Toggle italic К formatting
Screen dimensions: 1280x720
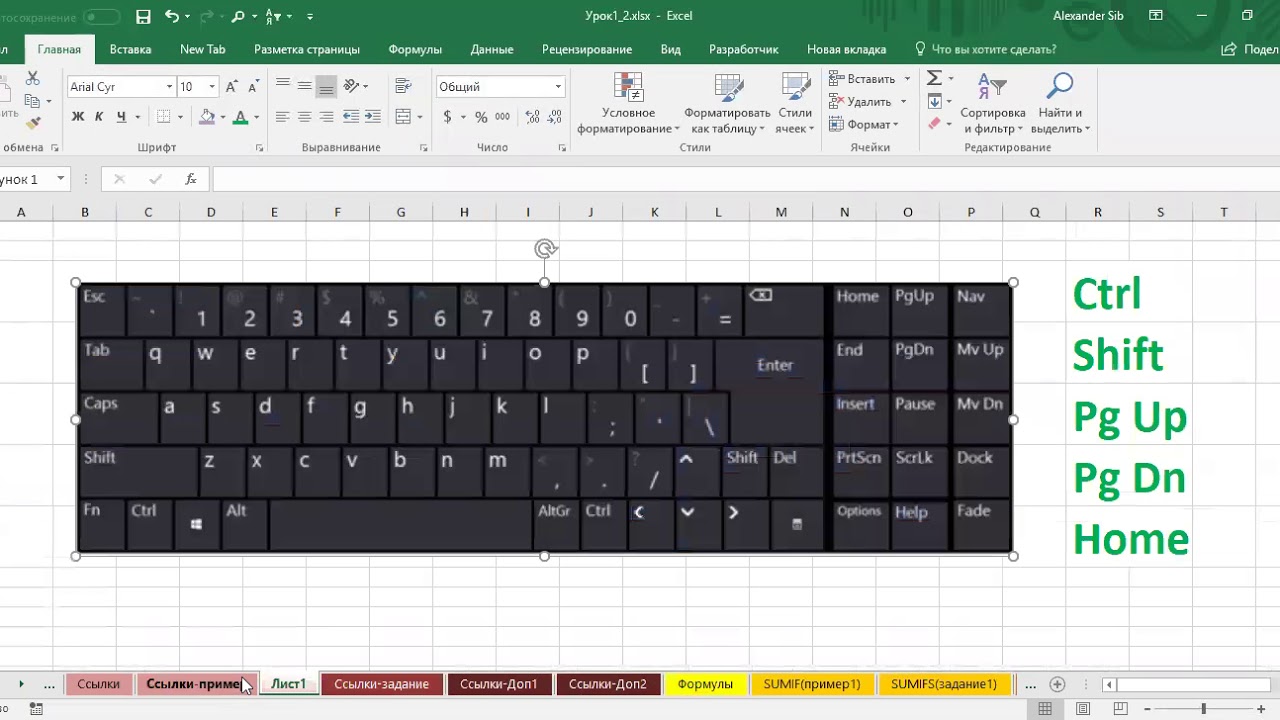tap(99, 117)
